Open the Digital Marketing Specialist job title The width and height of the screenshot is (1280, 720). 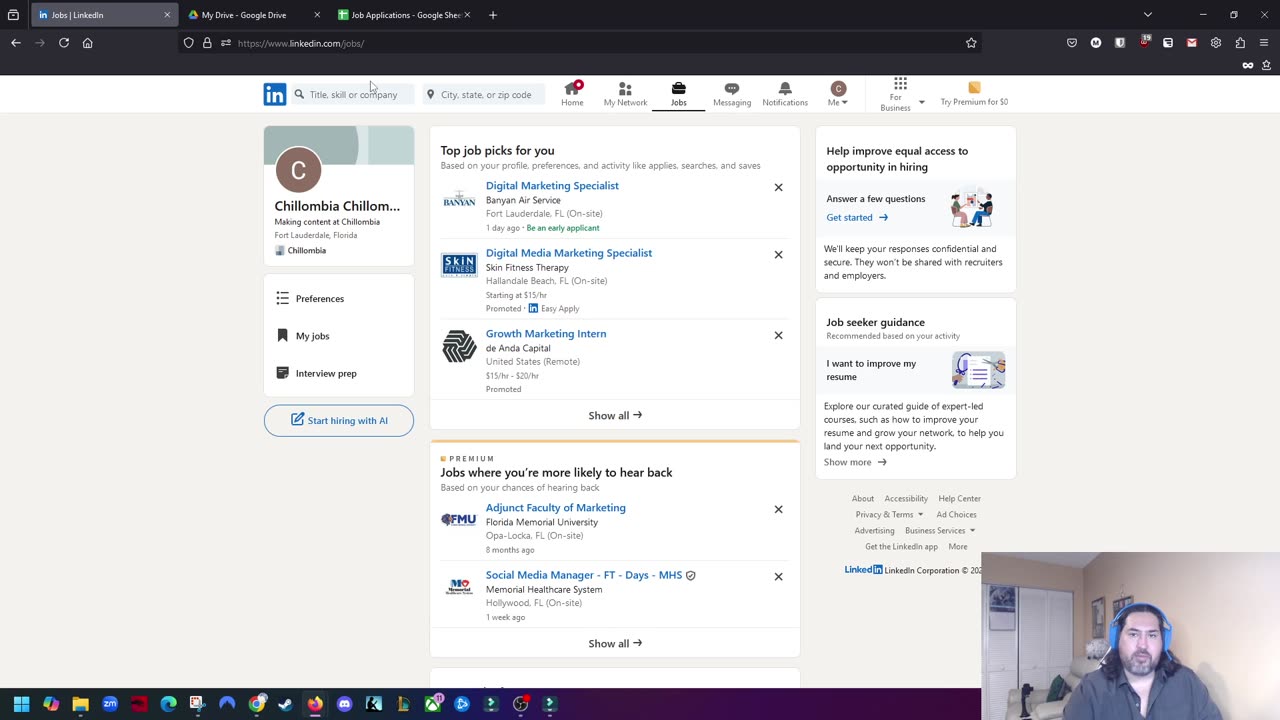click(x=552, y=185)
